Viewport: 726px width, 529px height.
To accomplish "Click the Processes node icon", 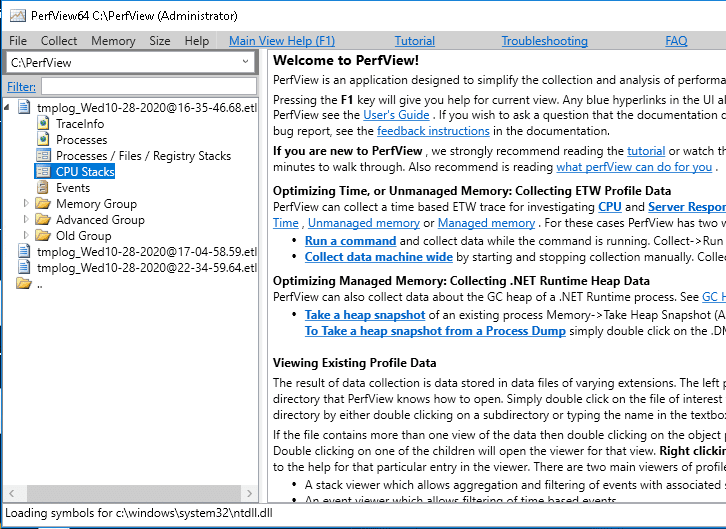I will tap(43, 140).
